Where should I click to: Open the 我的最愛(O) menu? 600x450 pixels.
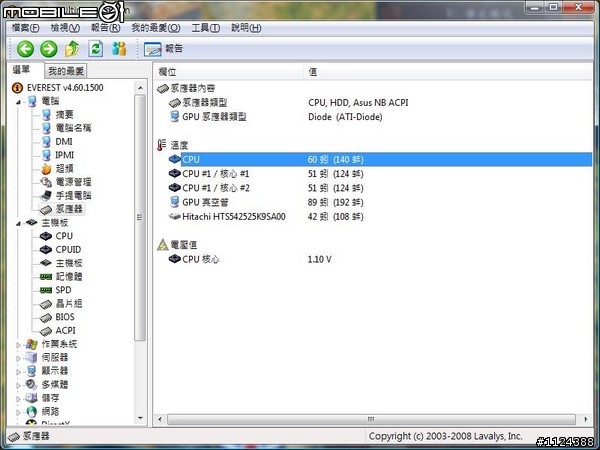click(x=156, y=28)
